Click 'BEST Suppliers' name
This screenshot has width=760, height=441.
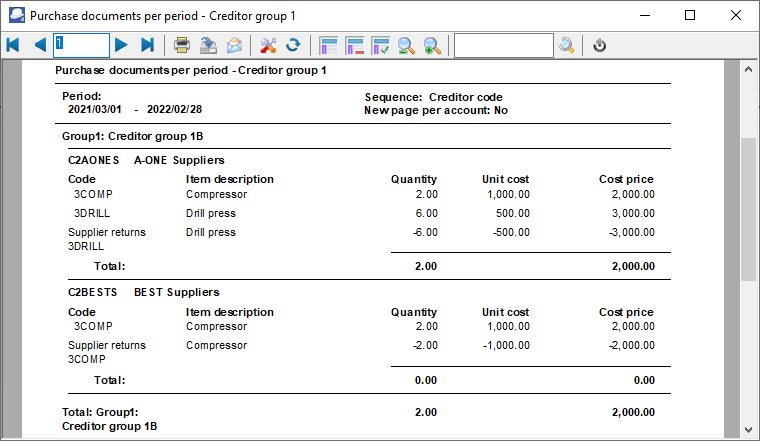177,292
